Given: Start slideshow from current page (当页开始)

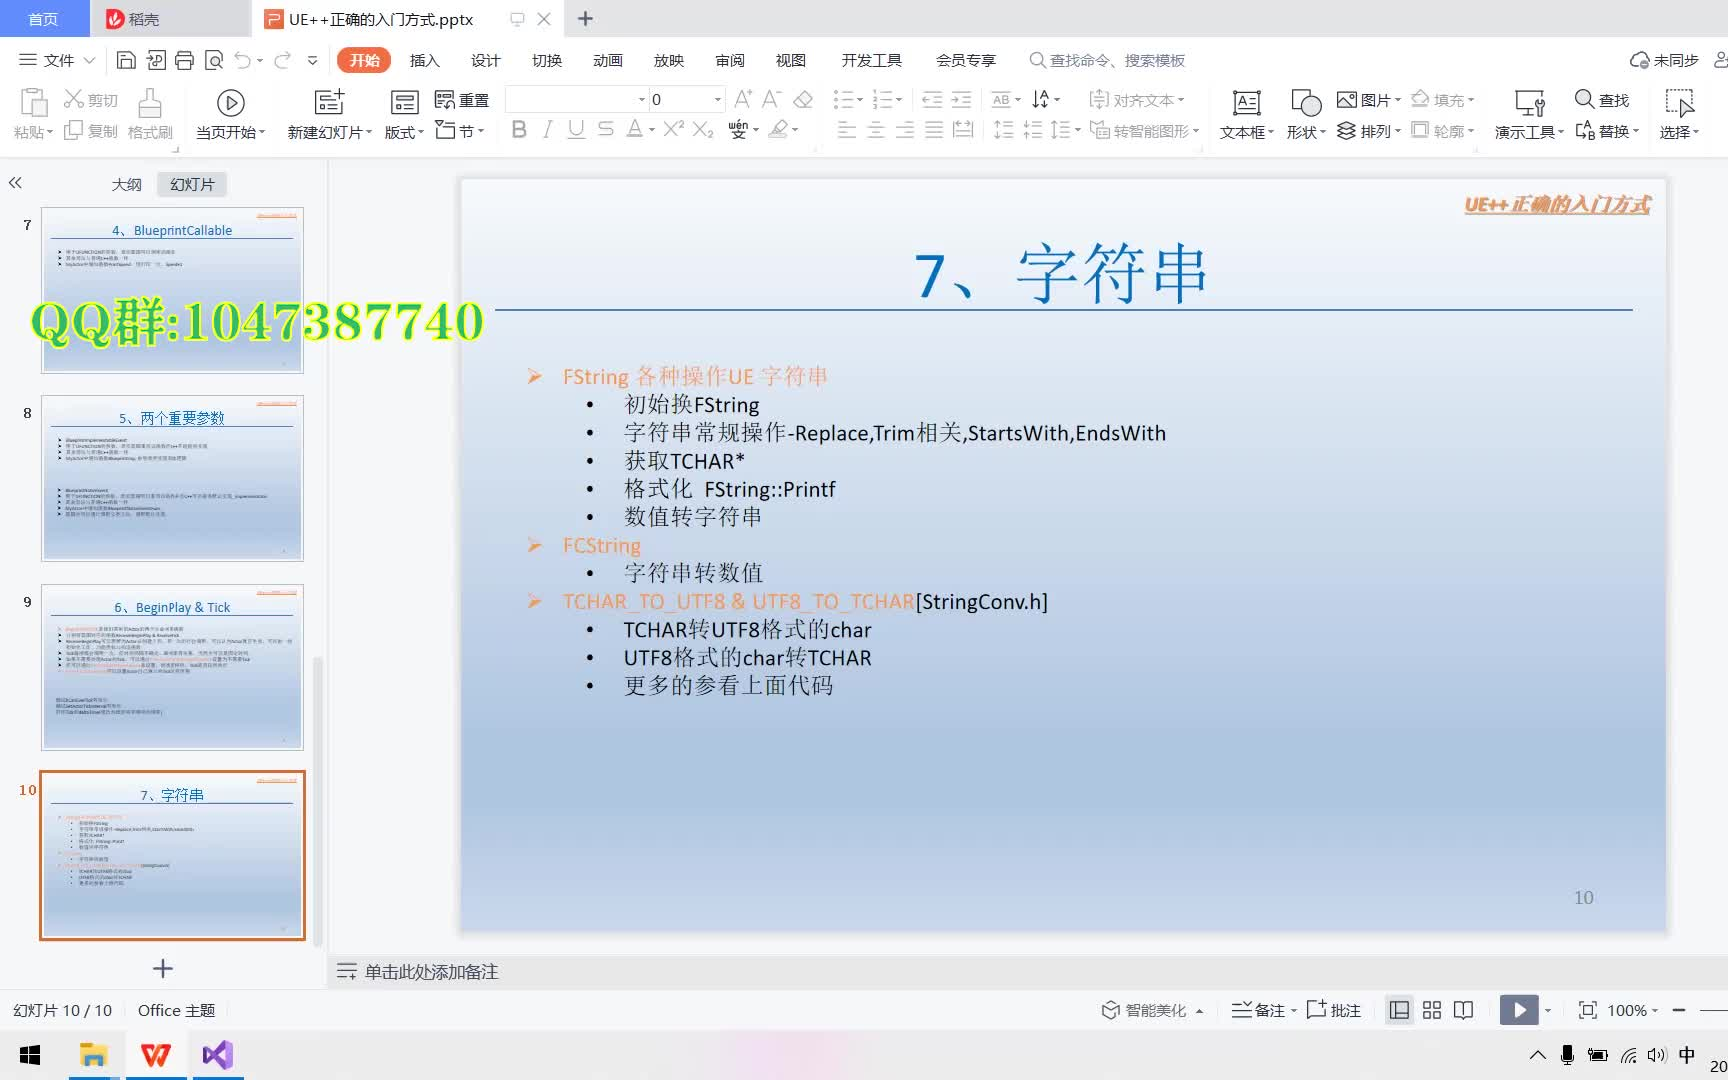Looking at the screenshot, I should 230,114.
